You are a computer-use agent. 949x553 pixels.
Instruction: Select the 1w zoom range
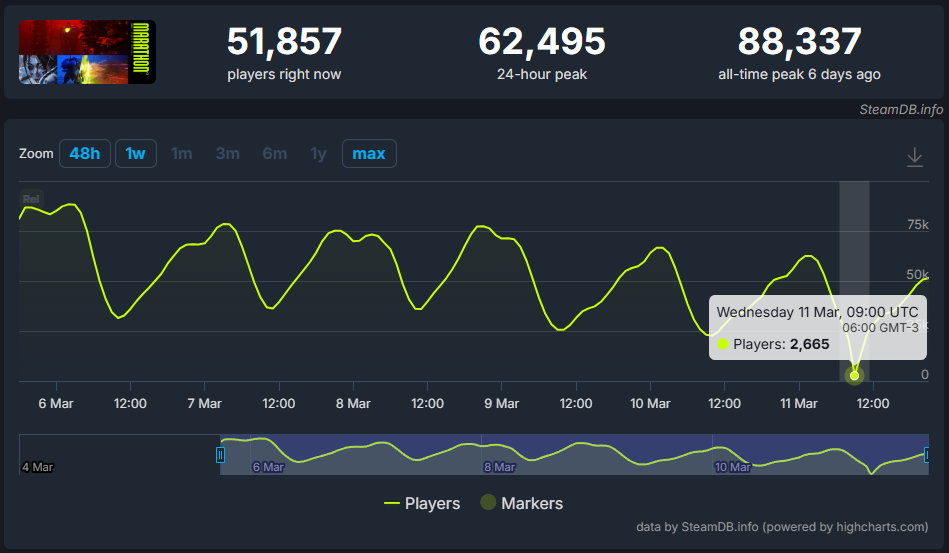click(136, 154)
